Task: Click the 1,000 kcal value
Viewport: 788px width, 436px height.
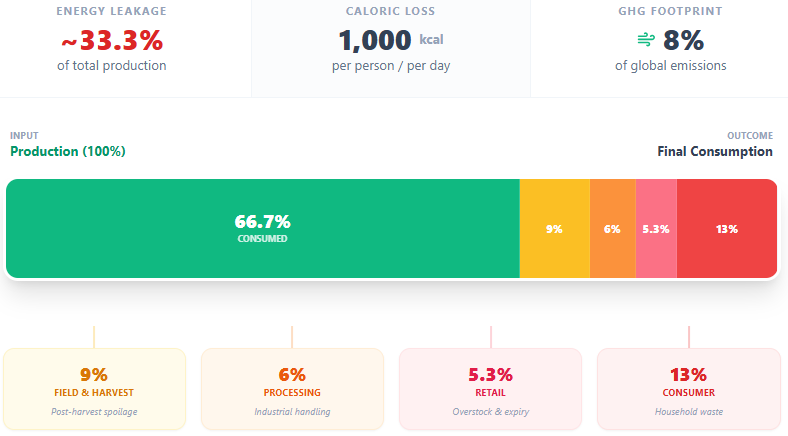Action: coord(390,40)
